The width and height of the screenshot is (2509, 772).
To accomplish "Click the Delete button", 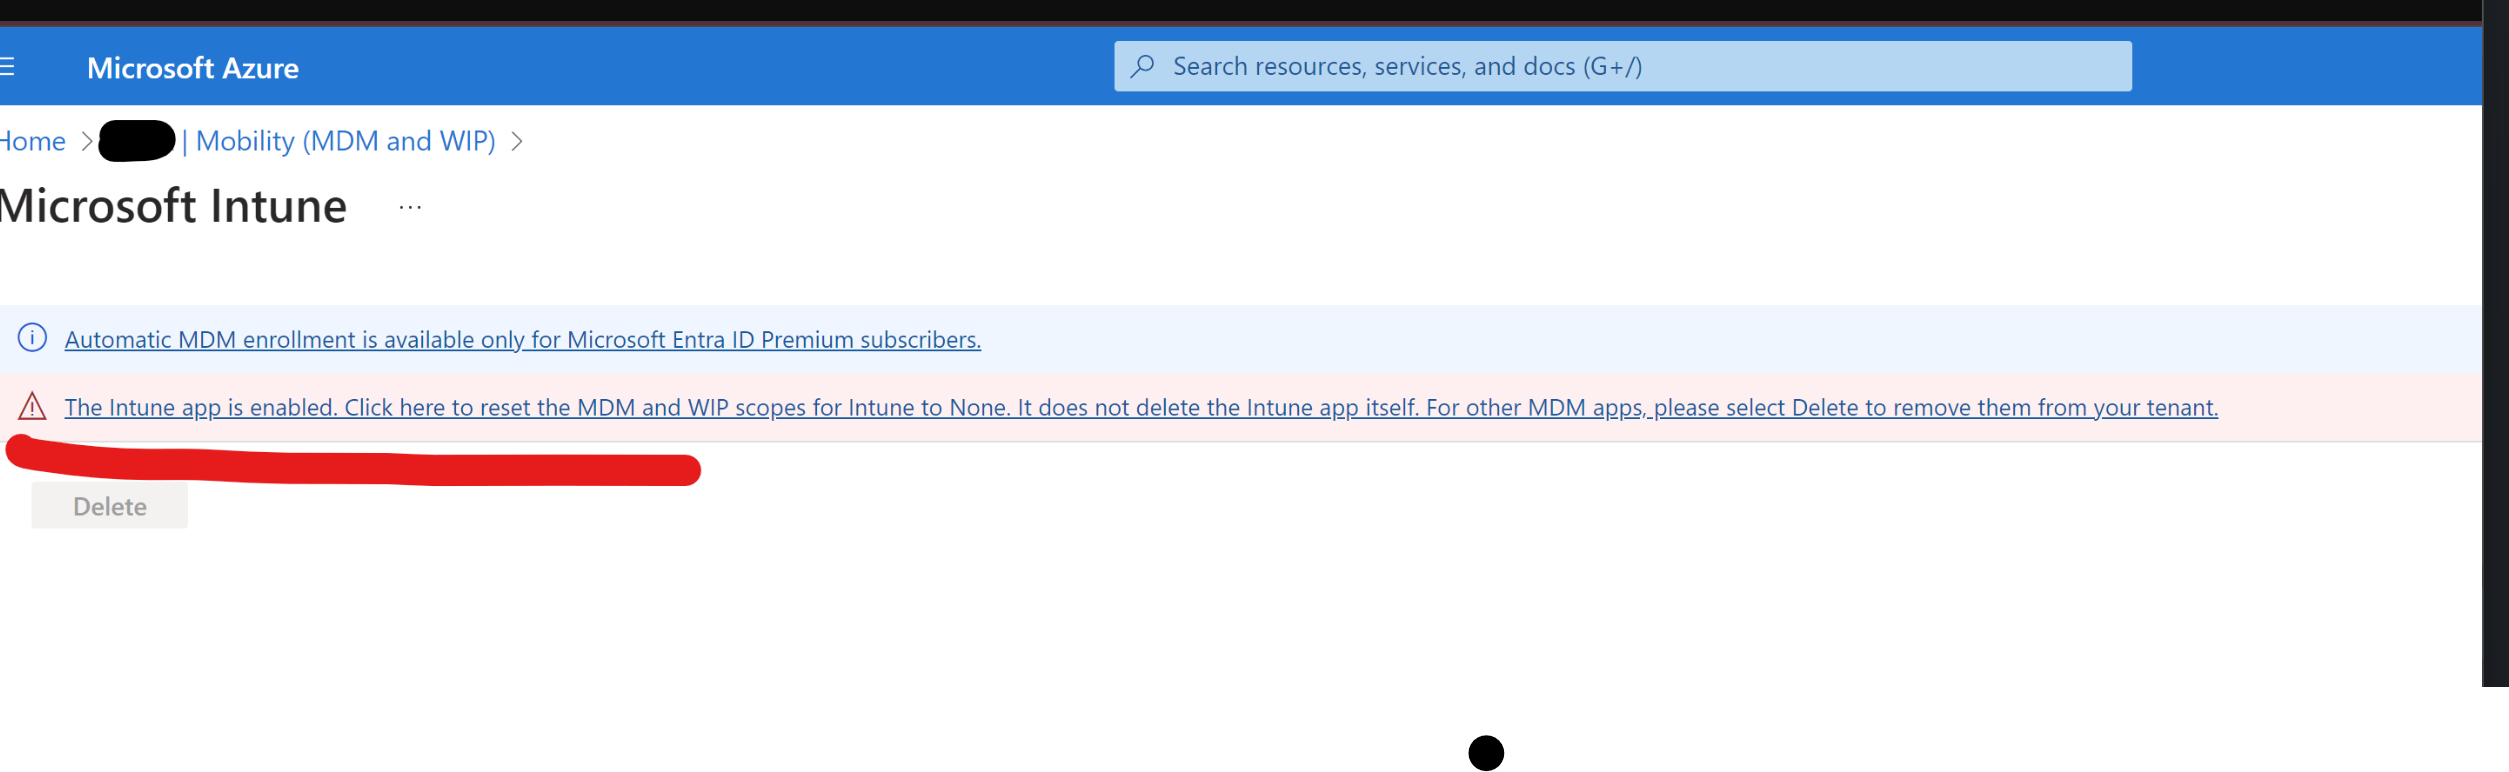I will [x=110, y=506].
